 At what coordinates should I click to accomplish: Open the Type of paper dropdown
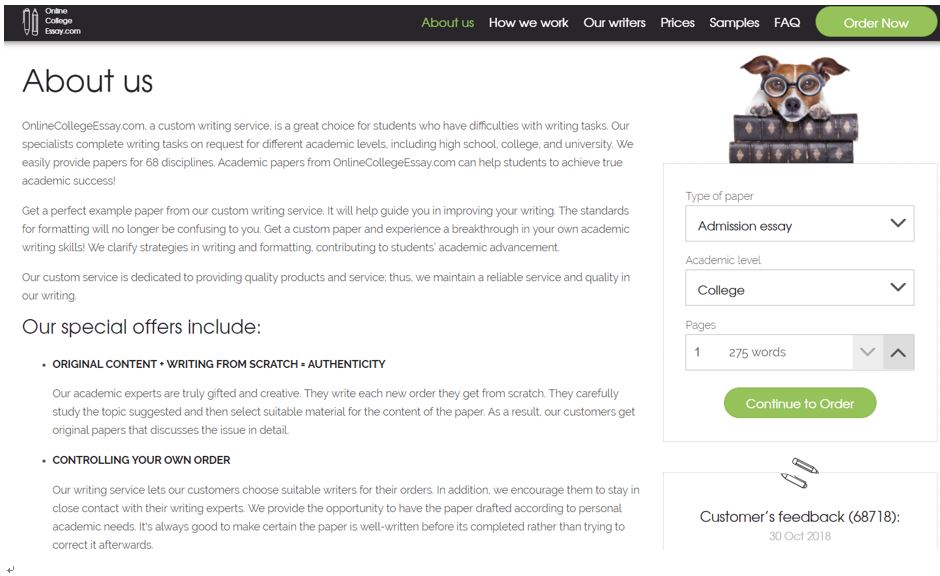(799, 224)
